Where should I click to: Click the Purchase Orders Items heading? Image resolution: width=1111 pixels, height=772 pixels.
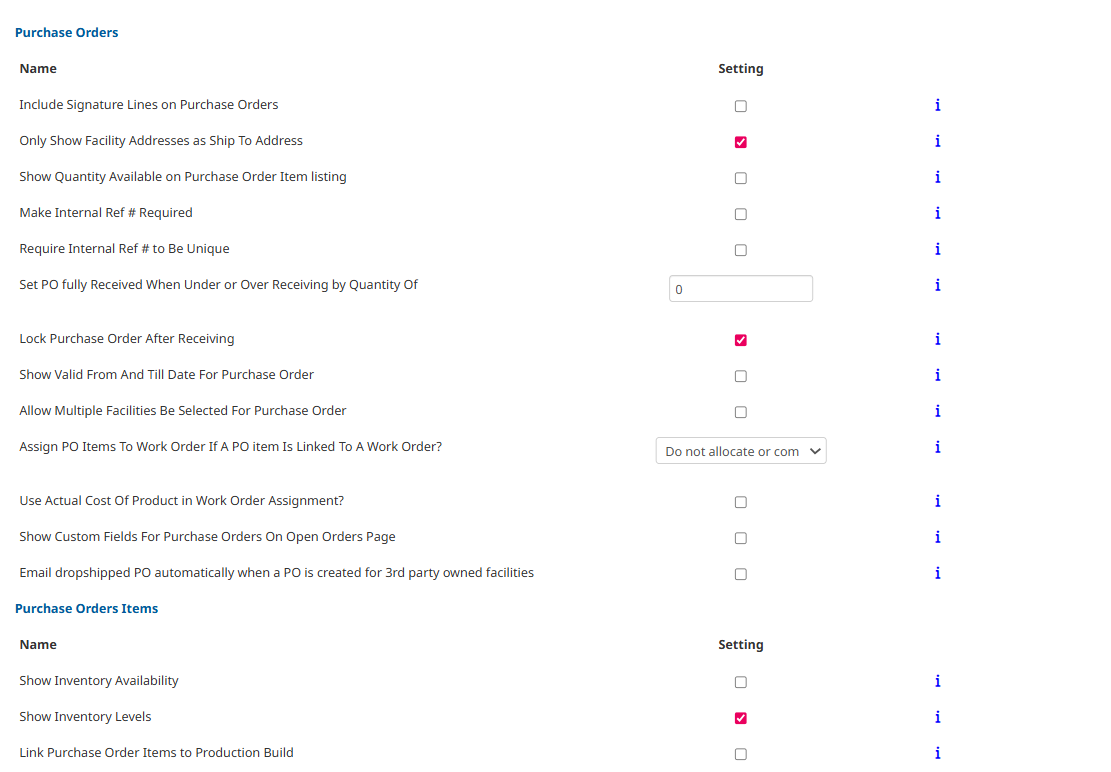tap(86, 608)
